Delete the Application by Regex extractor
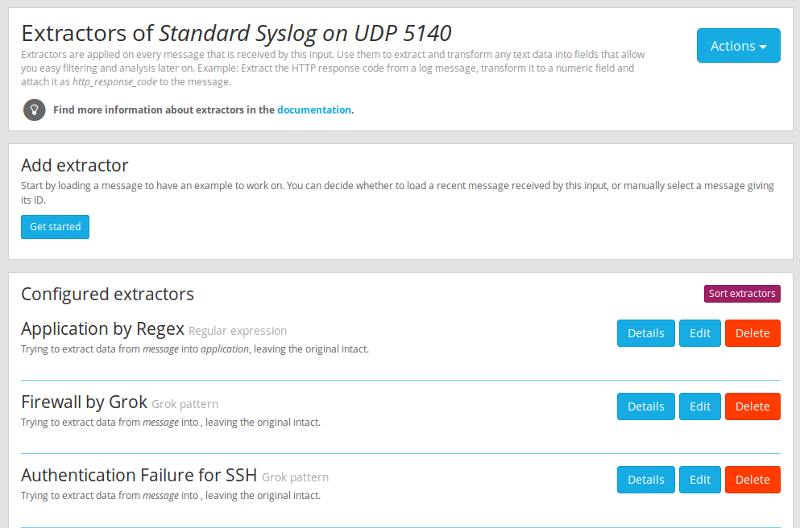800x528 pixels. click(x=752, y=333)
